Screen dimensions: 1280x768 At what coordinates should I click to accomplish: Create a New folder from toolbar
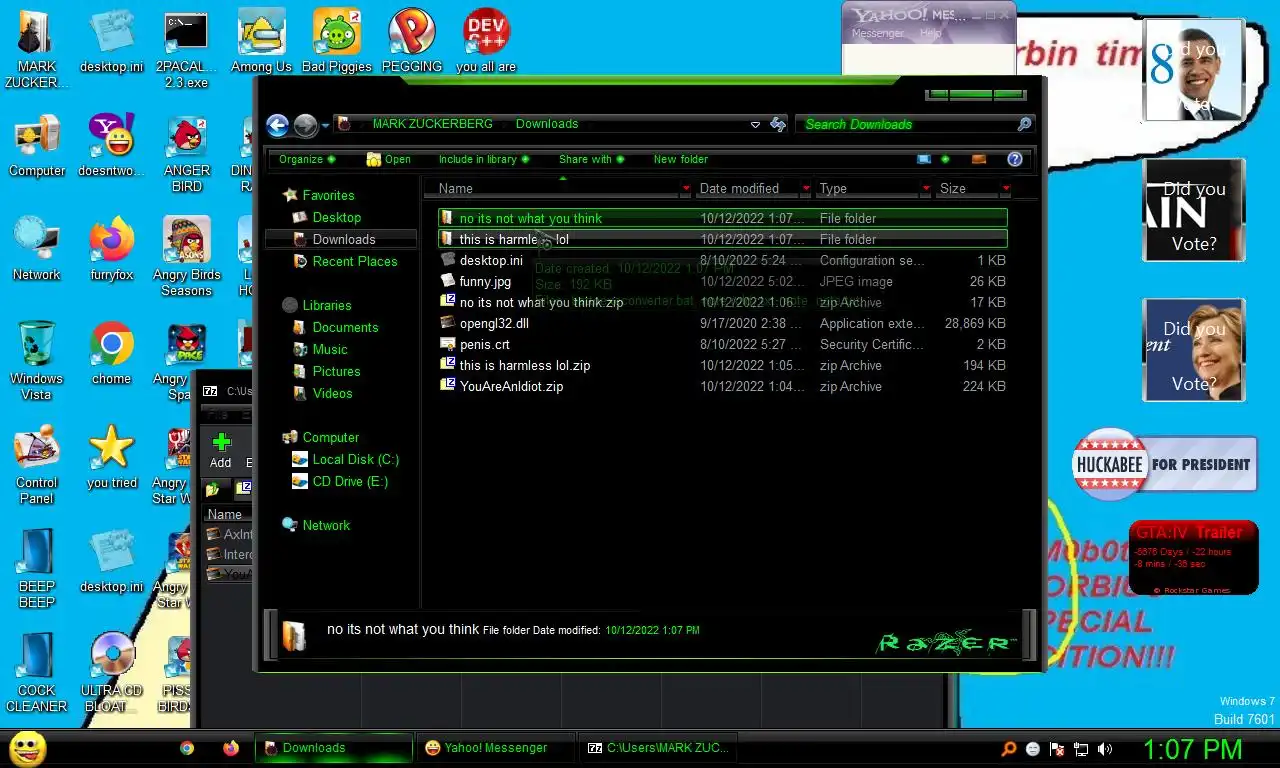click(680, 159)
